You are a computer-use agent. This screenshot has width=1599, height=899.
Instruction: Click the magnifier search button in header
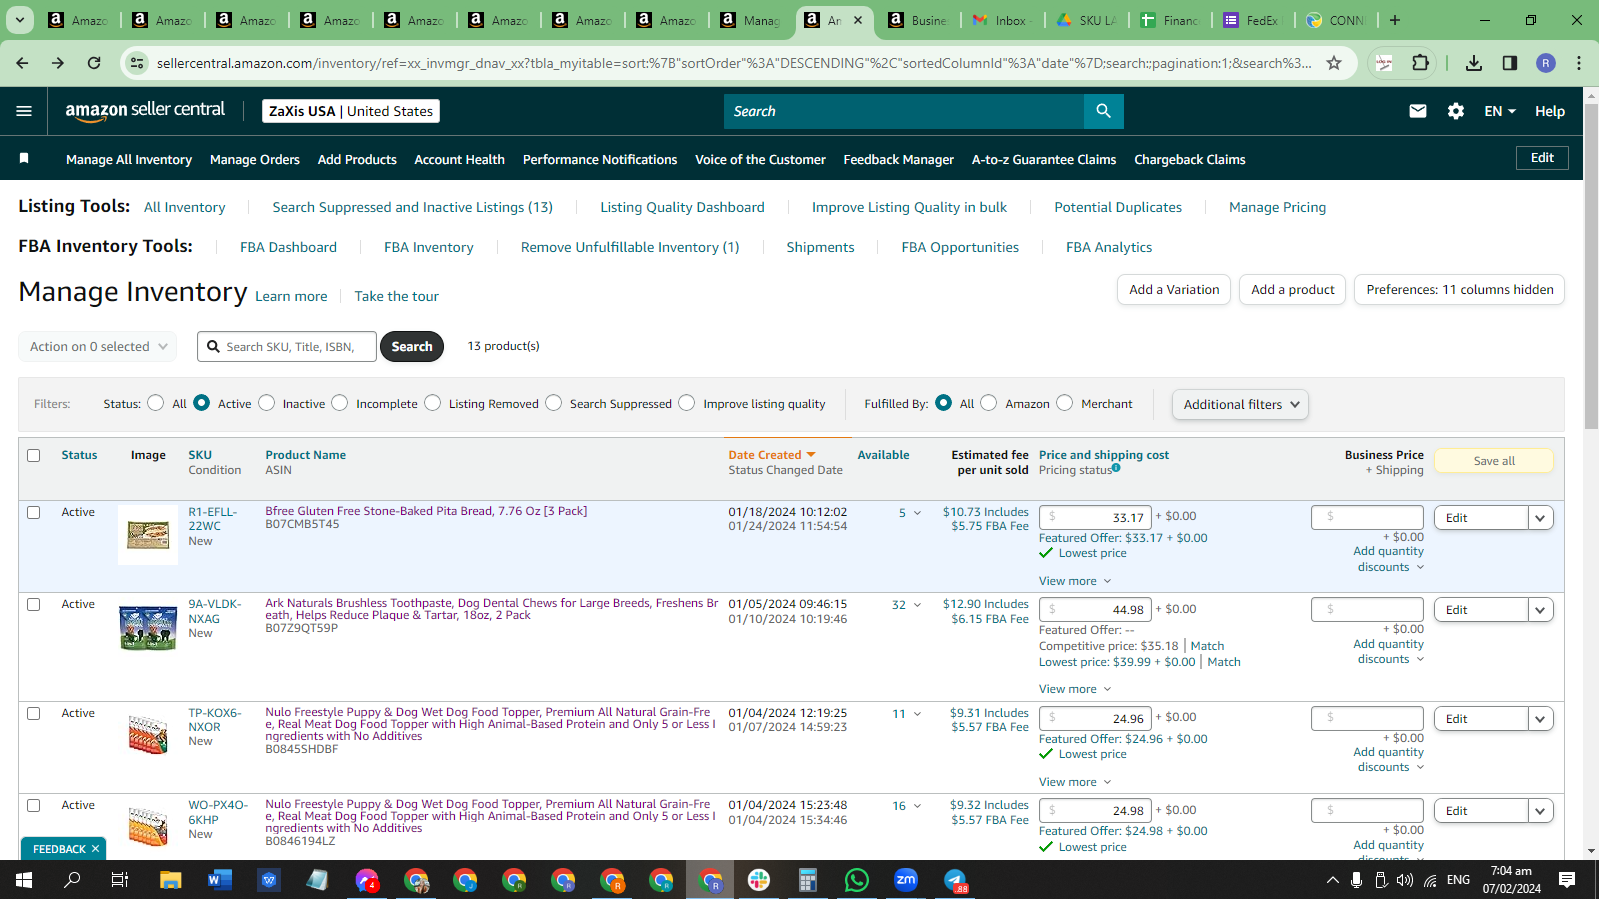click(x=1103, y=111)
